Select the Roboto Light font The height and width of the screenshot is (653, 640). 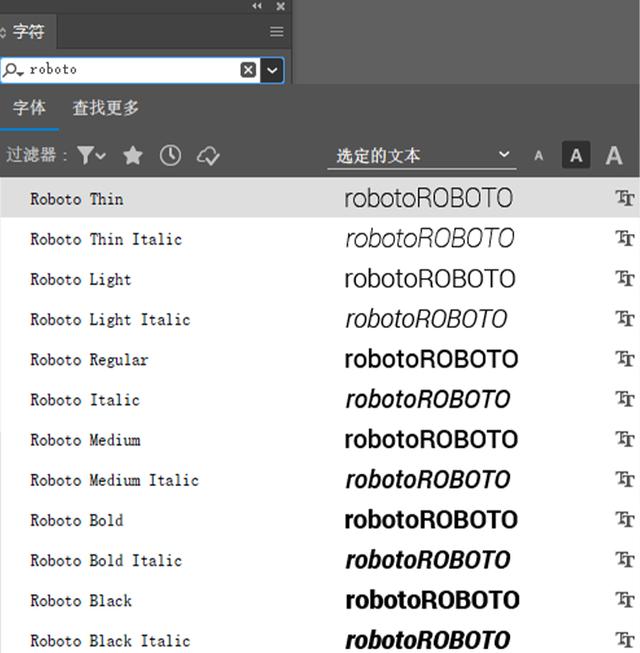click(x=320, y=278)
